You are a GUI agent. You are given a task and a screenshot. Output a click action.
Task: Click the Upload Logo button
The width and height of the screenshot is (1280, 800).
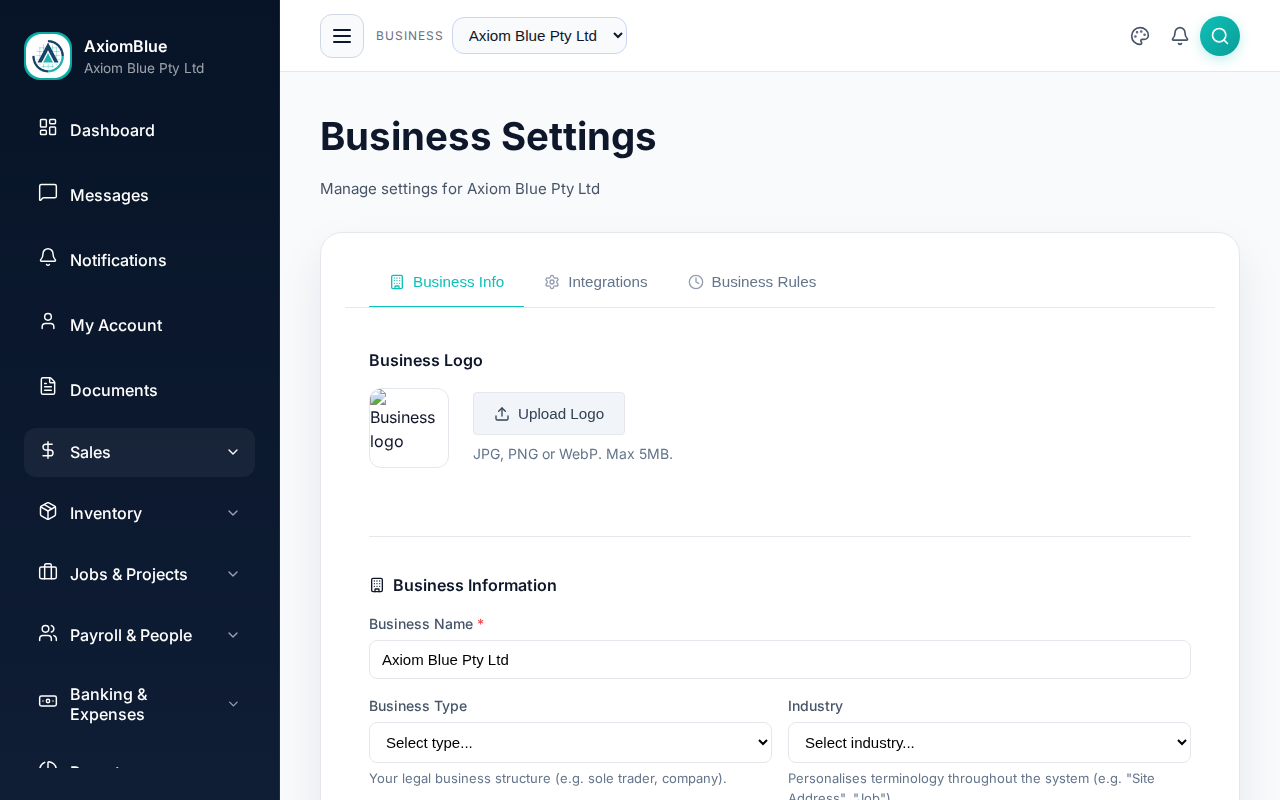(x=549, y=414)
